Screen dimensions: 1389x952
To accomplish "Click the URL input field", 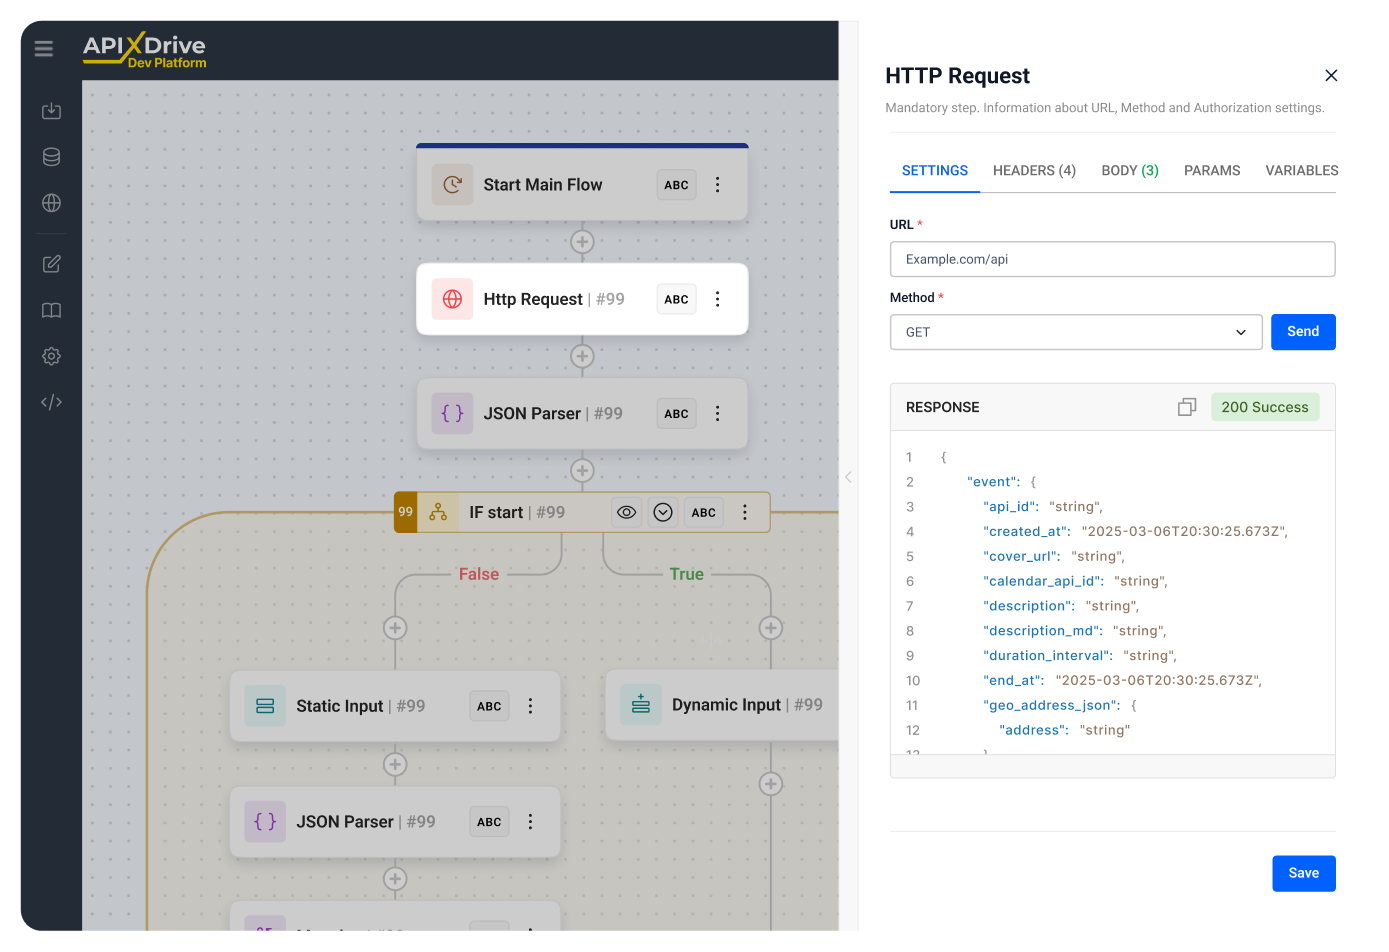I will 1112,259.
